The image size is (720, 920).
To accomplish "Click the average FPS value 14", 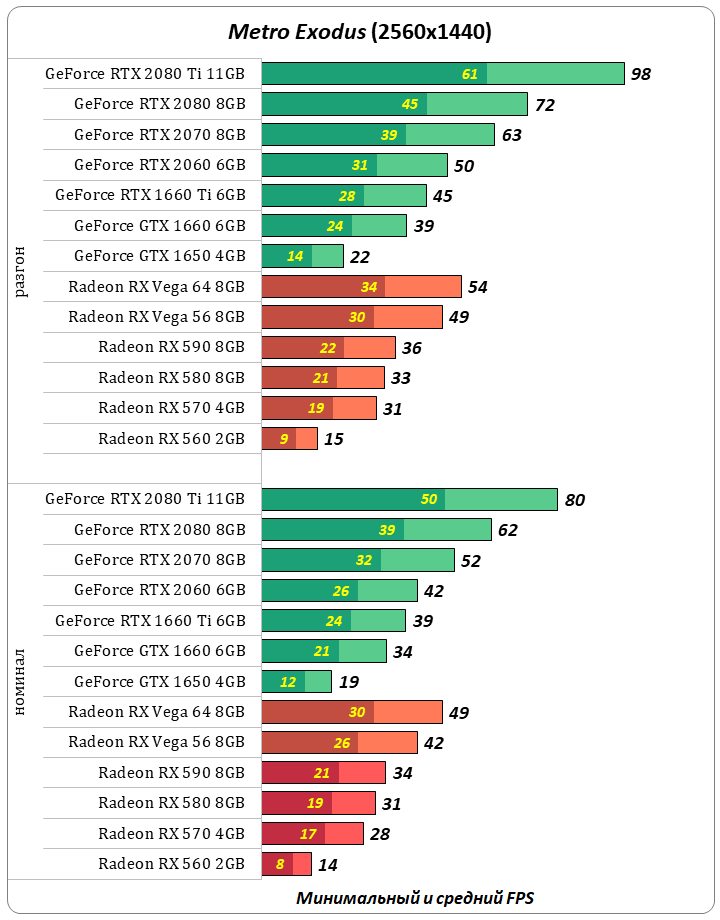I will point(327,864).
